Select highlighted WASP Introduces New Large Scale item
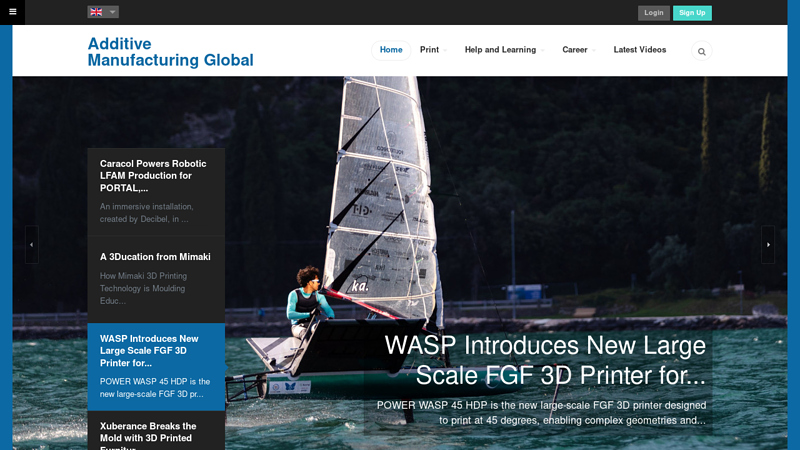This screenshot has width=800, height=450. (156, 367)
